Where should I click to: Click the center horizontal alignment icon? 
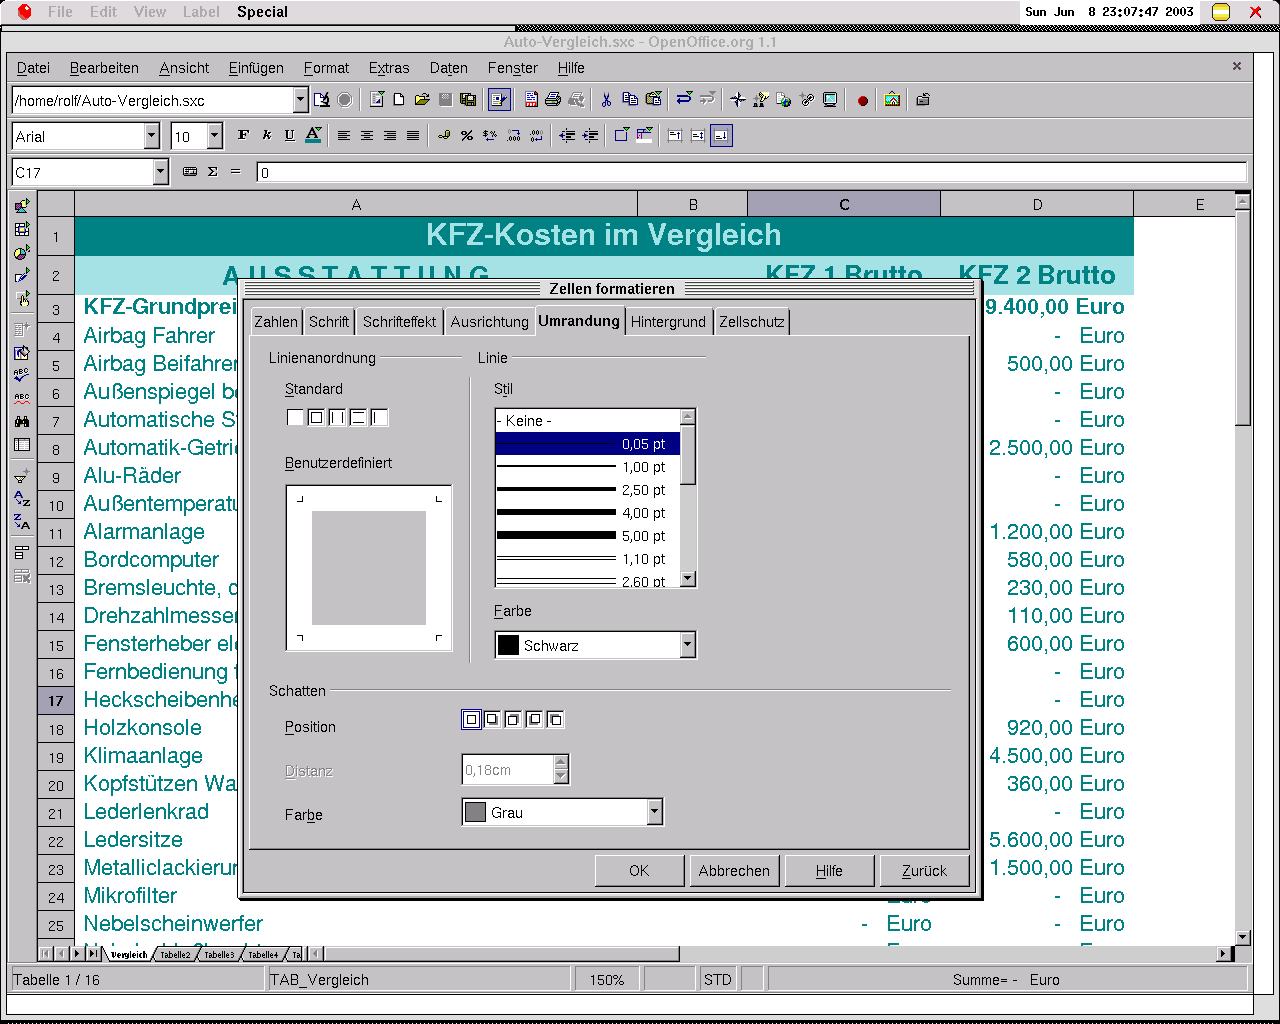point(367,135)
